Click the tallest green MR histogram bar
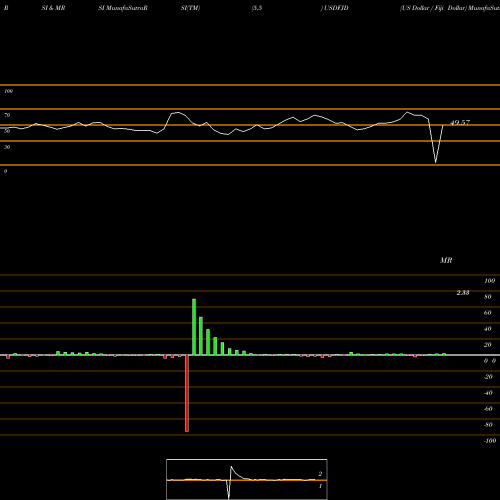The image size is (500, 500). pyautogui.click(x=194, y=327)
